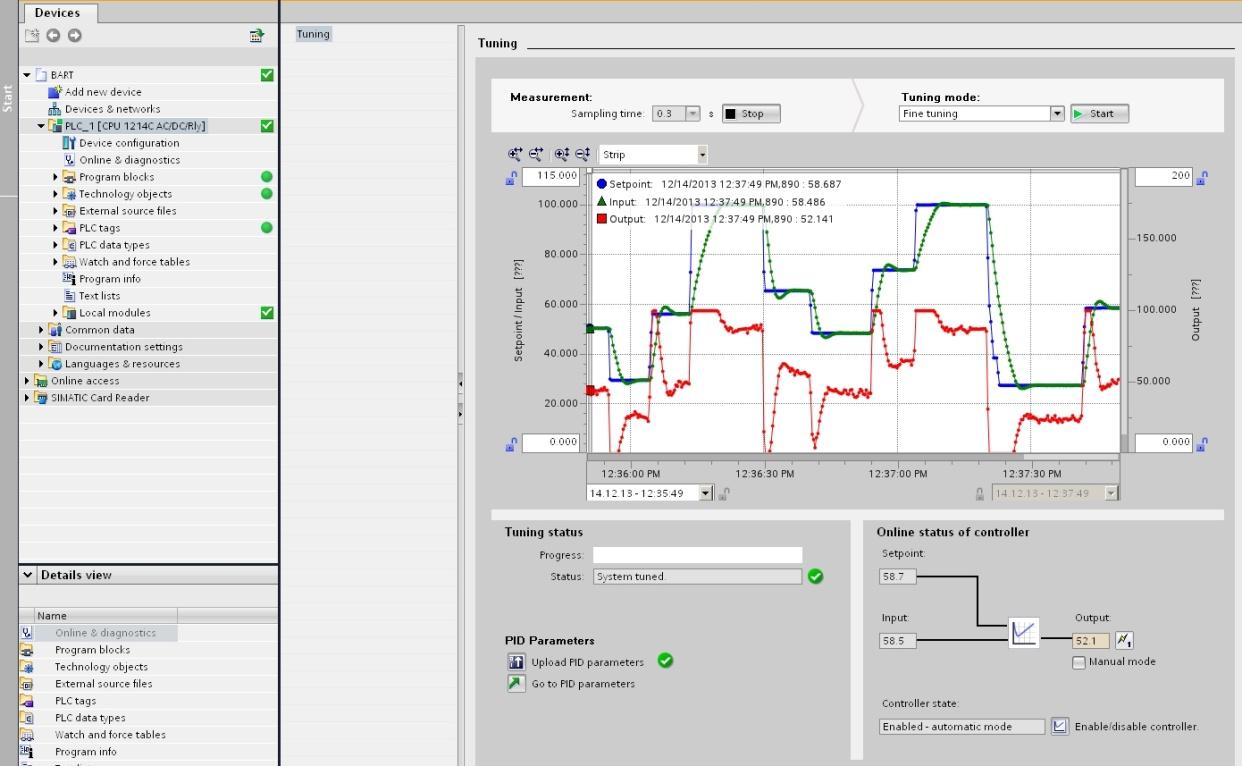Image resolution: width=1242 pixels, height=766 pixels.
Task: Open Program info in project tree
Action: click(110, 279)
